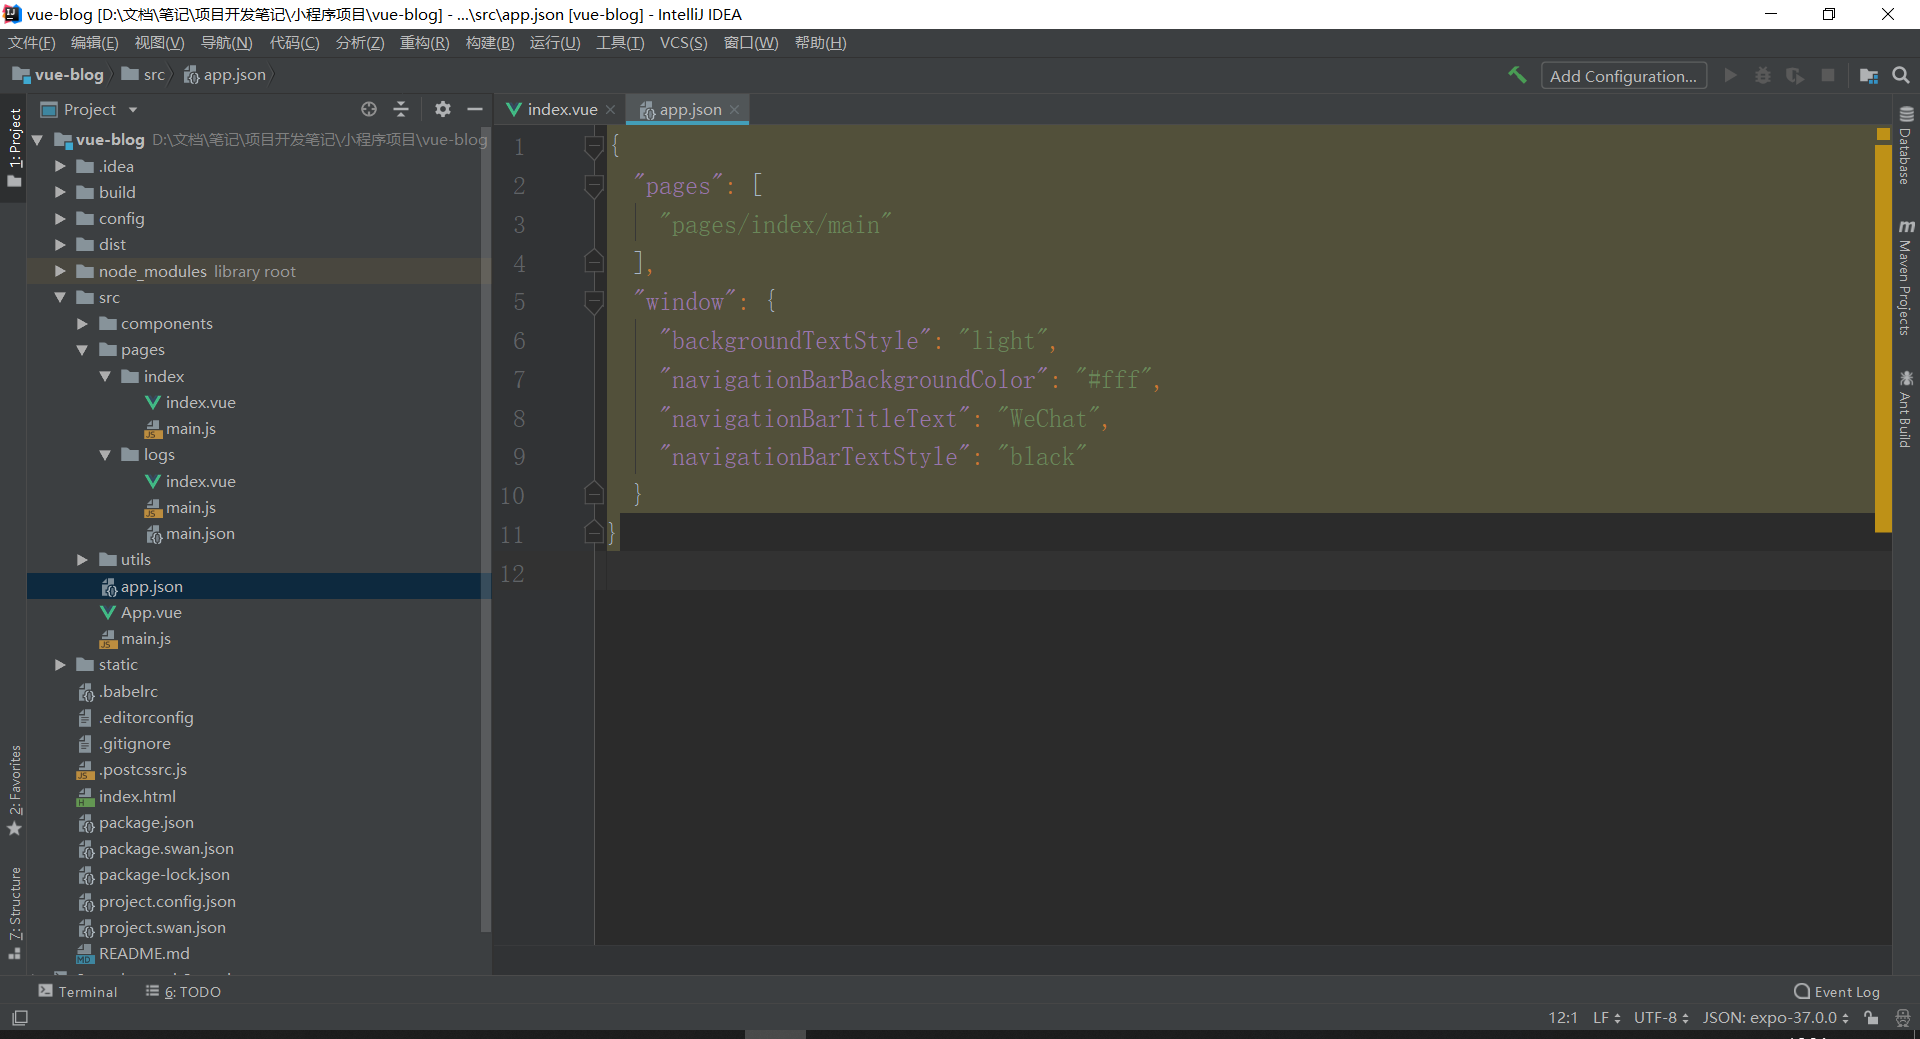
Task: Open the Terminal tool window
Action: point(78,991)
